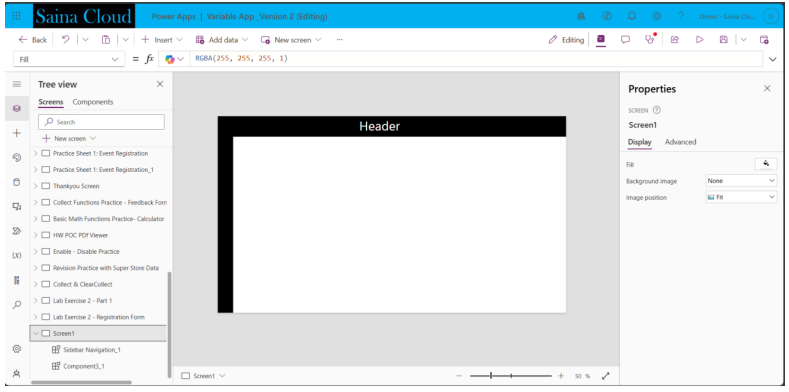
Task: Save the app using the floppy disk icon
Action: (724, 40)
